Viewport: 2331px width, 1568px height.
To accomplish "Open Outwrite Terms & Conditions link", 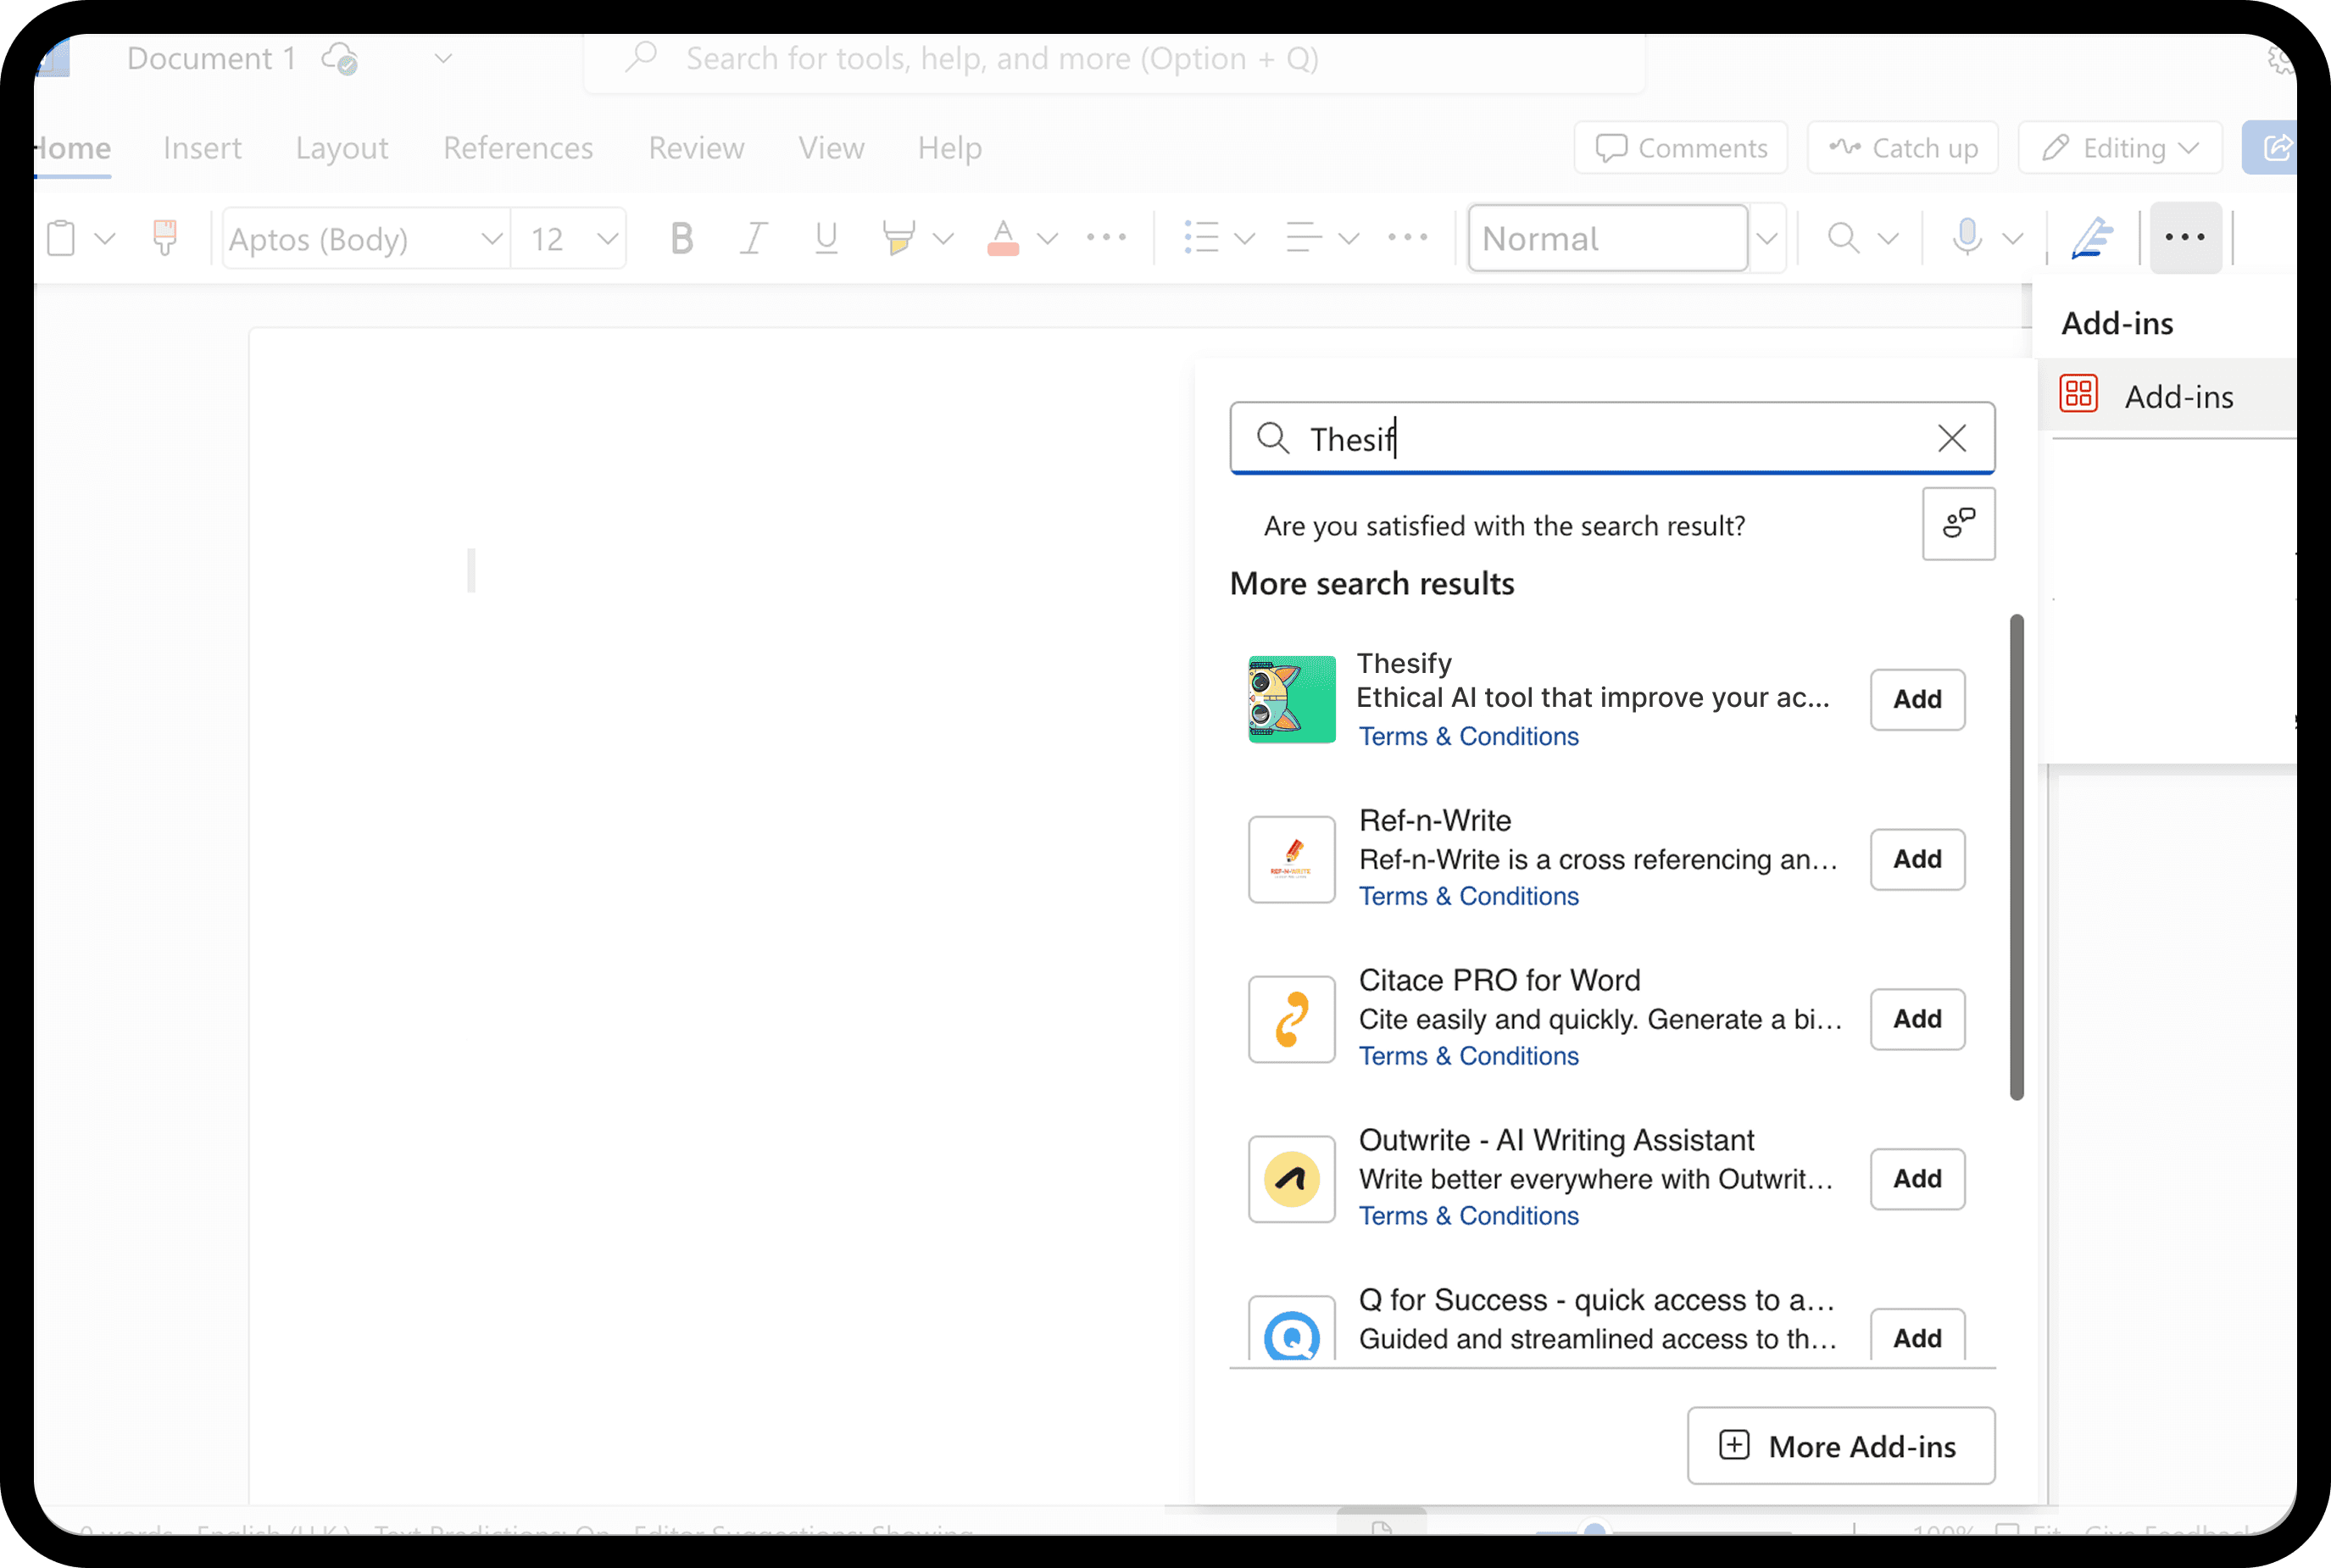I will pos(1468,1216).
